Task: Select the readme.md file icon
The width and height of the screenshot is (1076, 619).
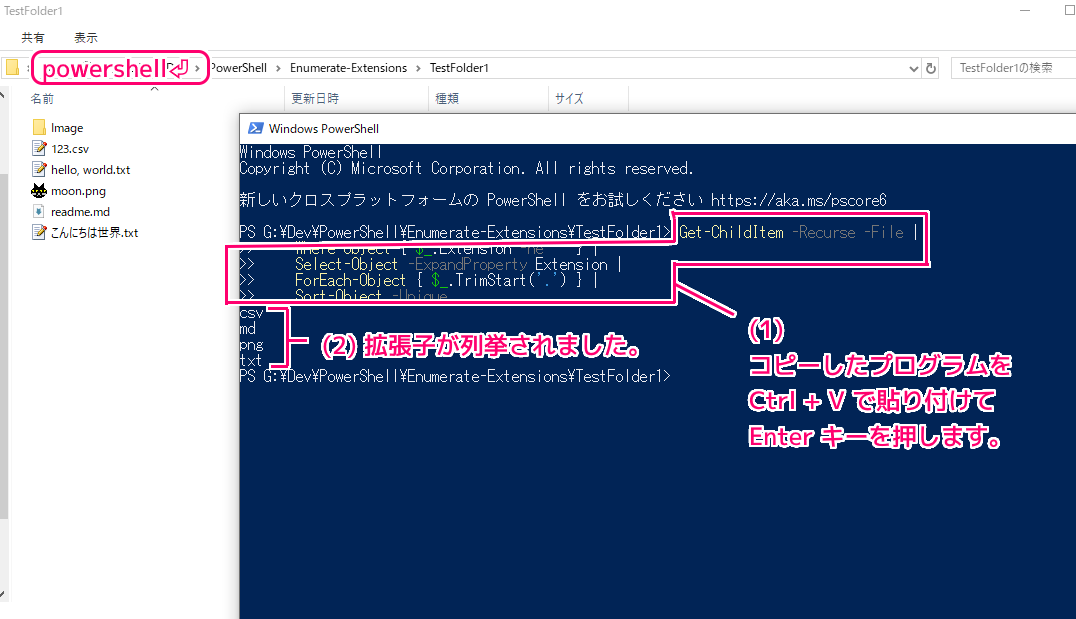Action: pos(39,211)
